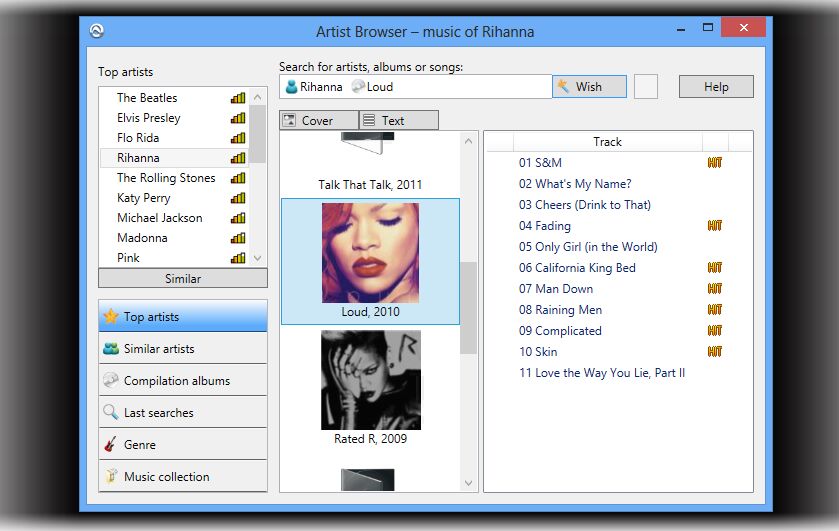Open Last searches section
This screenshot has height=531, width=839.
(x=183, y=413)
